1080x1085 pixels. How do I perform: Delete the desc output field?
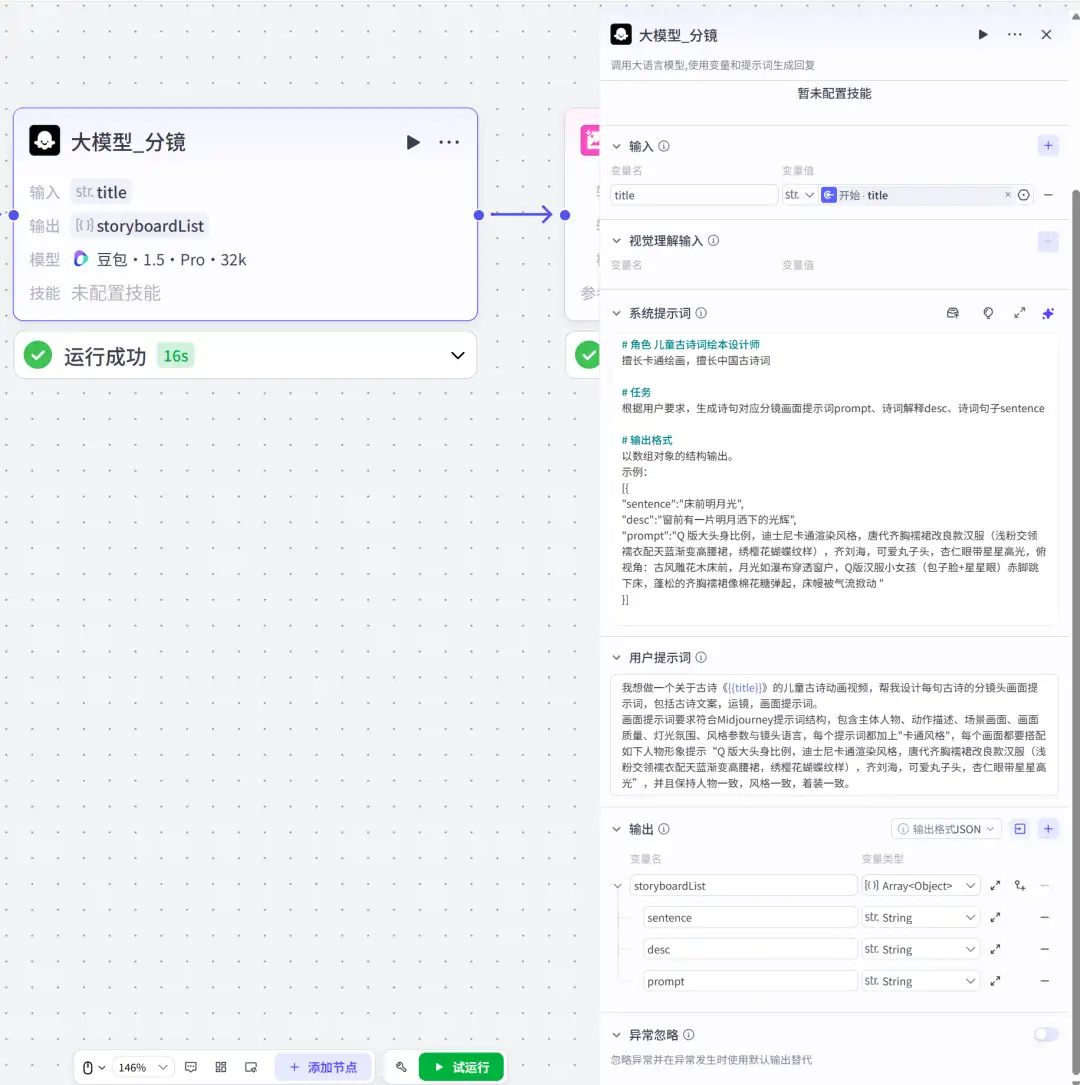coord(1045,949)
